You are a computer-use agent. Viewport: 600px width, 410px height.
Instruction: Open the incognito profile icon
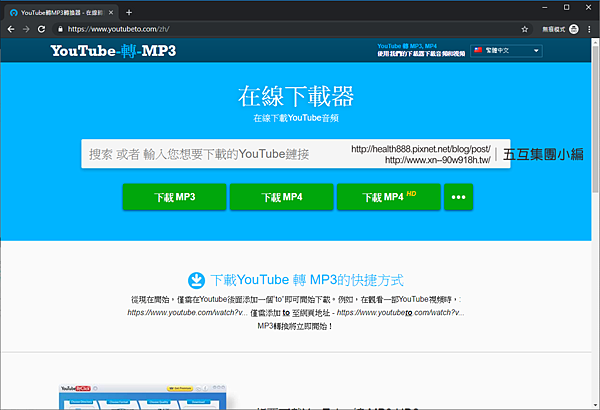pyautogui.click(x=574, y=29)
